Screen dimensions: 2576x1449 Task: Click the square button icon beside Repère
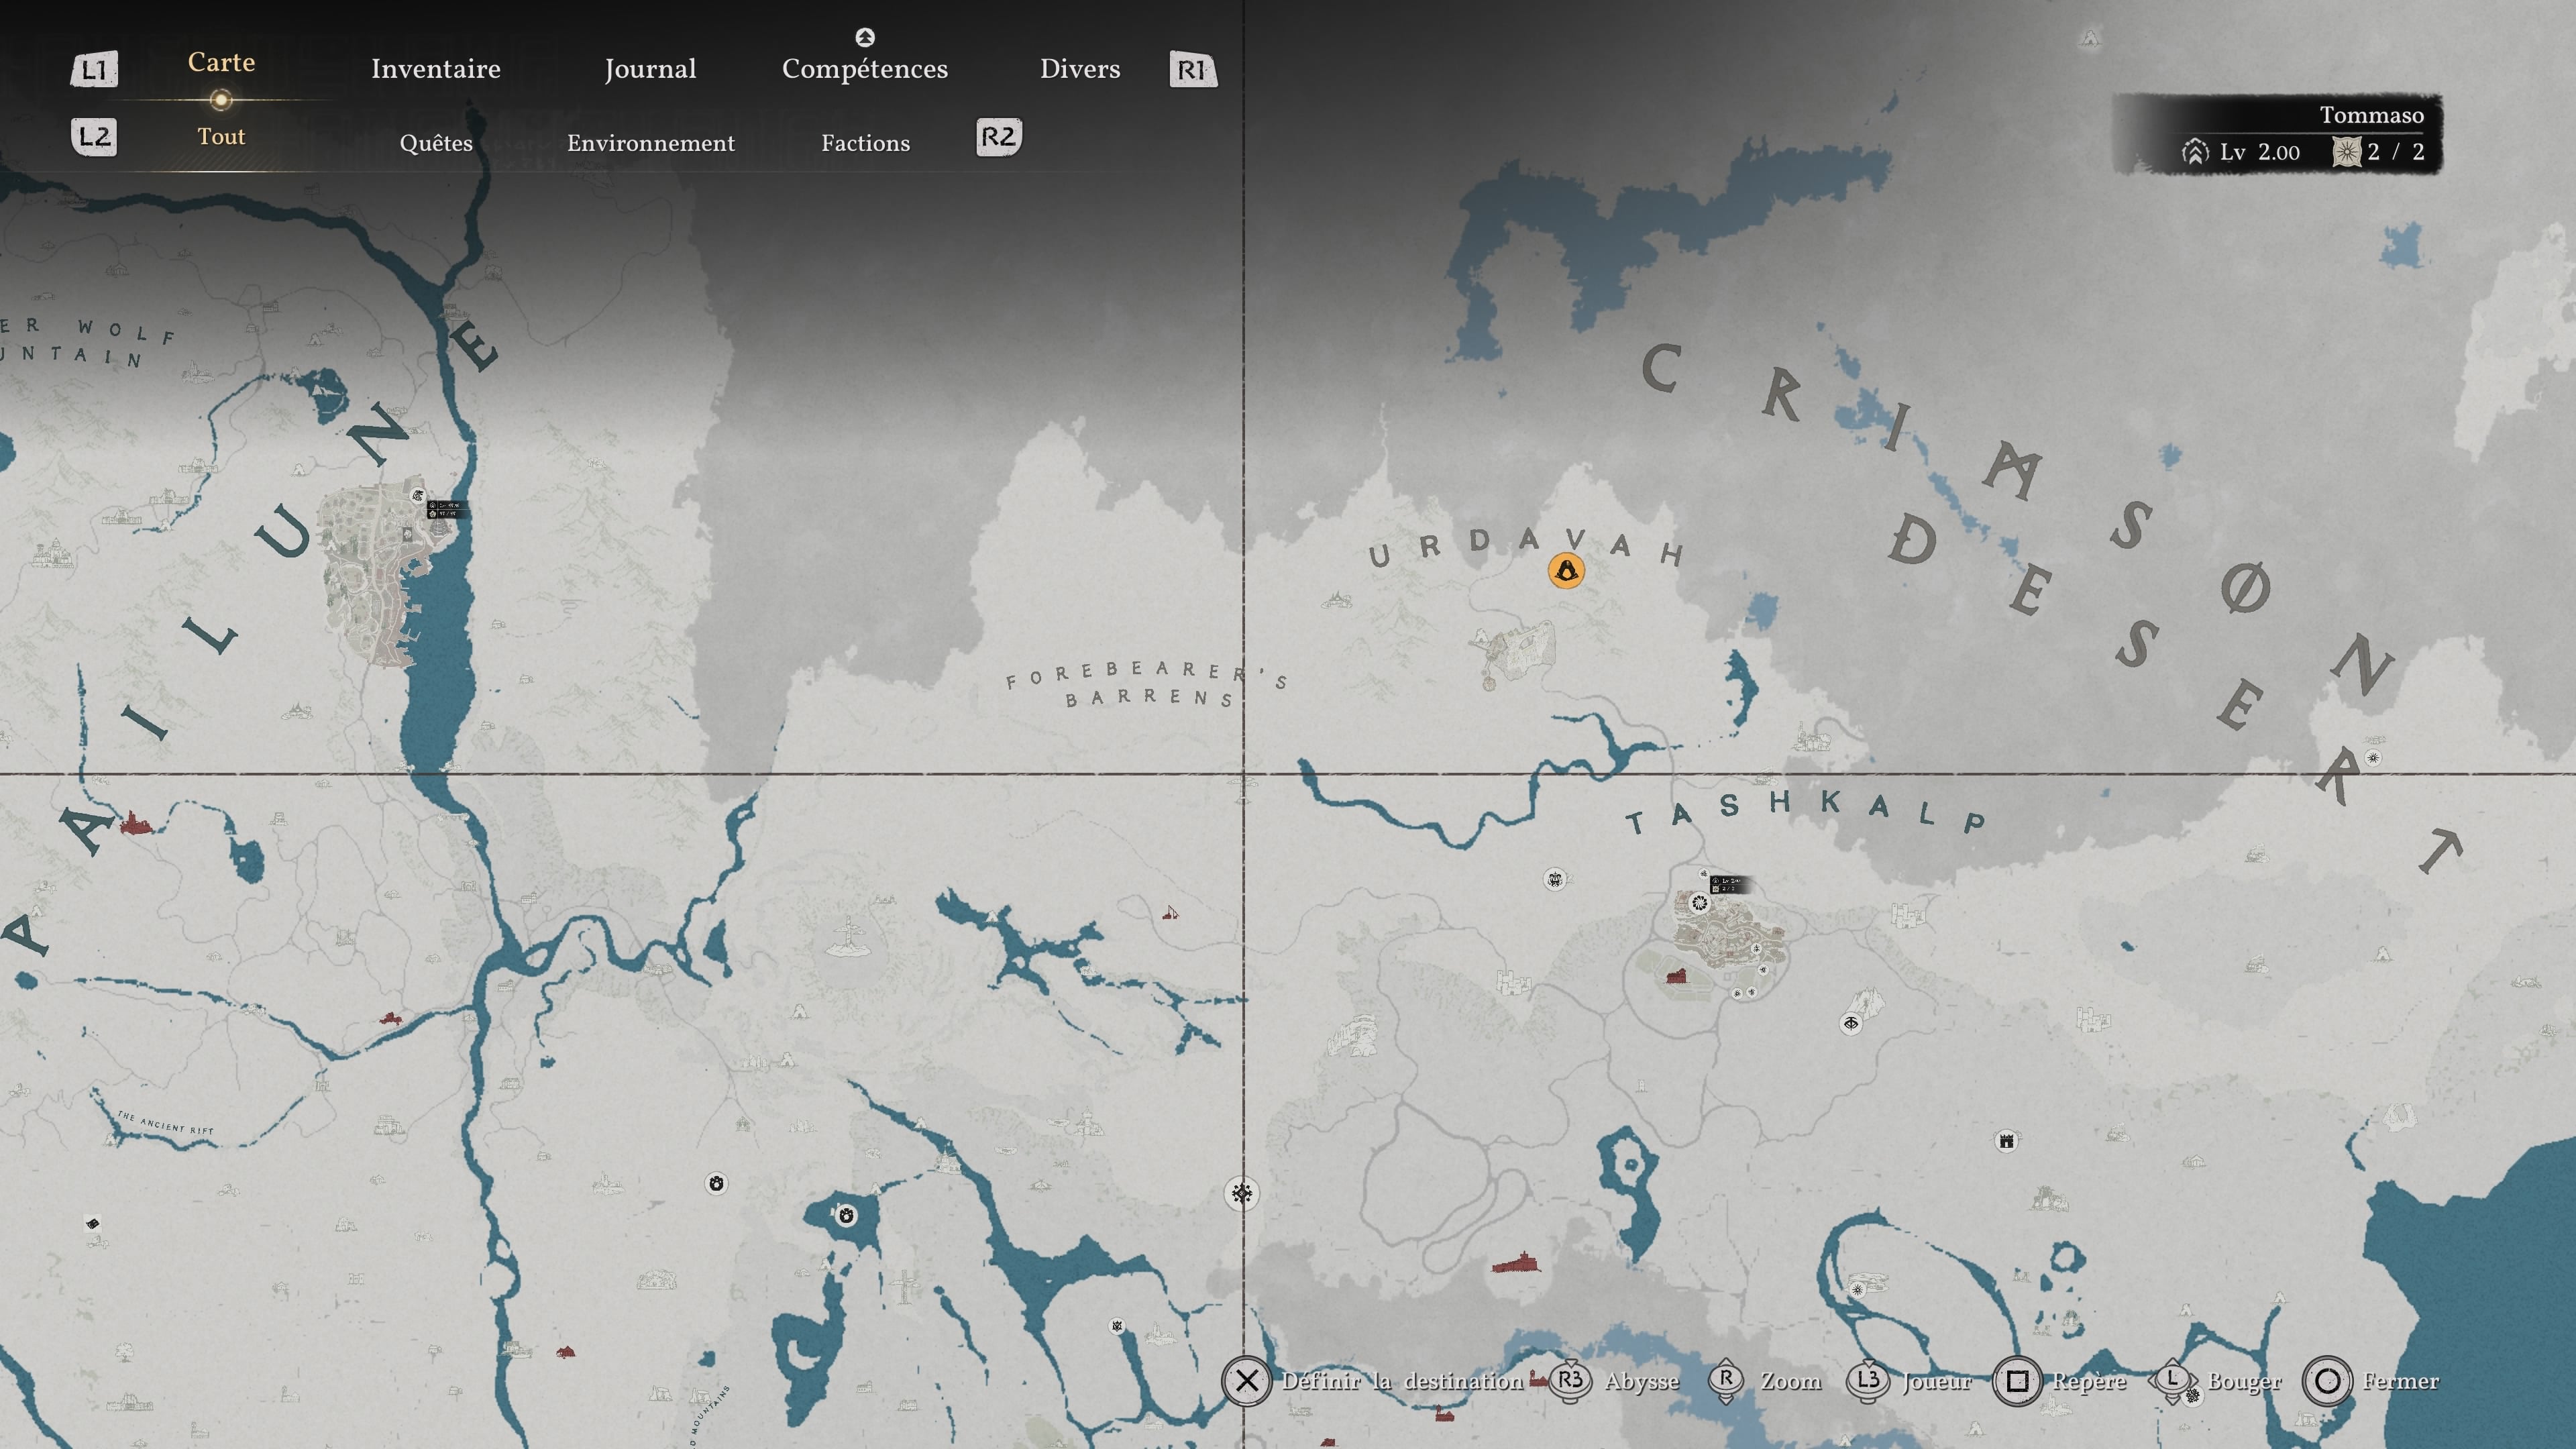2017,1381
